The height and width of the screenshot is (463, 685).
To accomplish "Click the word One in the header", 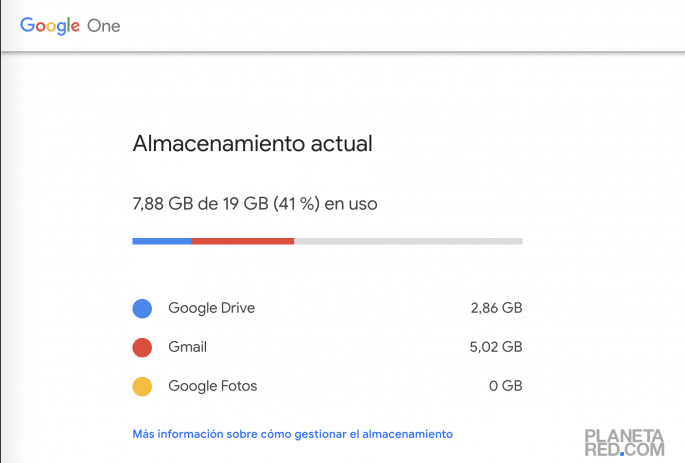I will point(104,25).
